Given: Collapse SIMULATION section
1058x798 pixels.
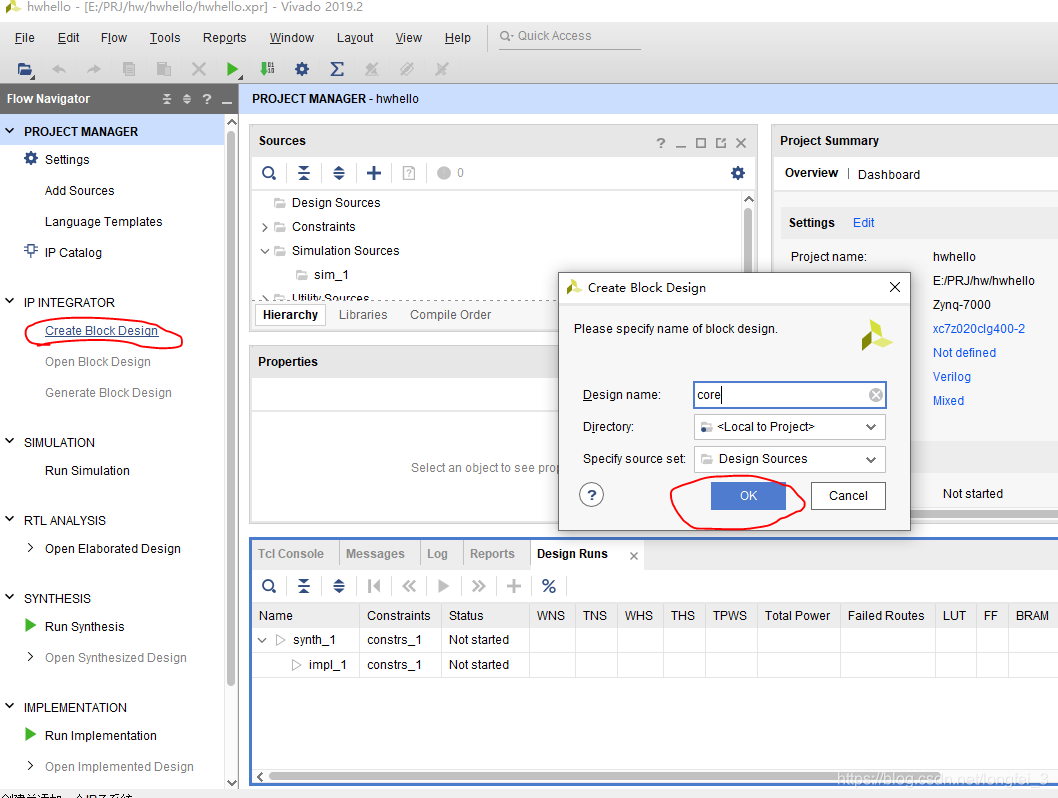Looking at the screenshot, I should coord(9,441).
